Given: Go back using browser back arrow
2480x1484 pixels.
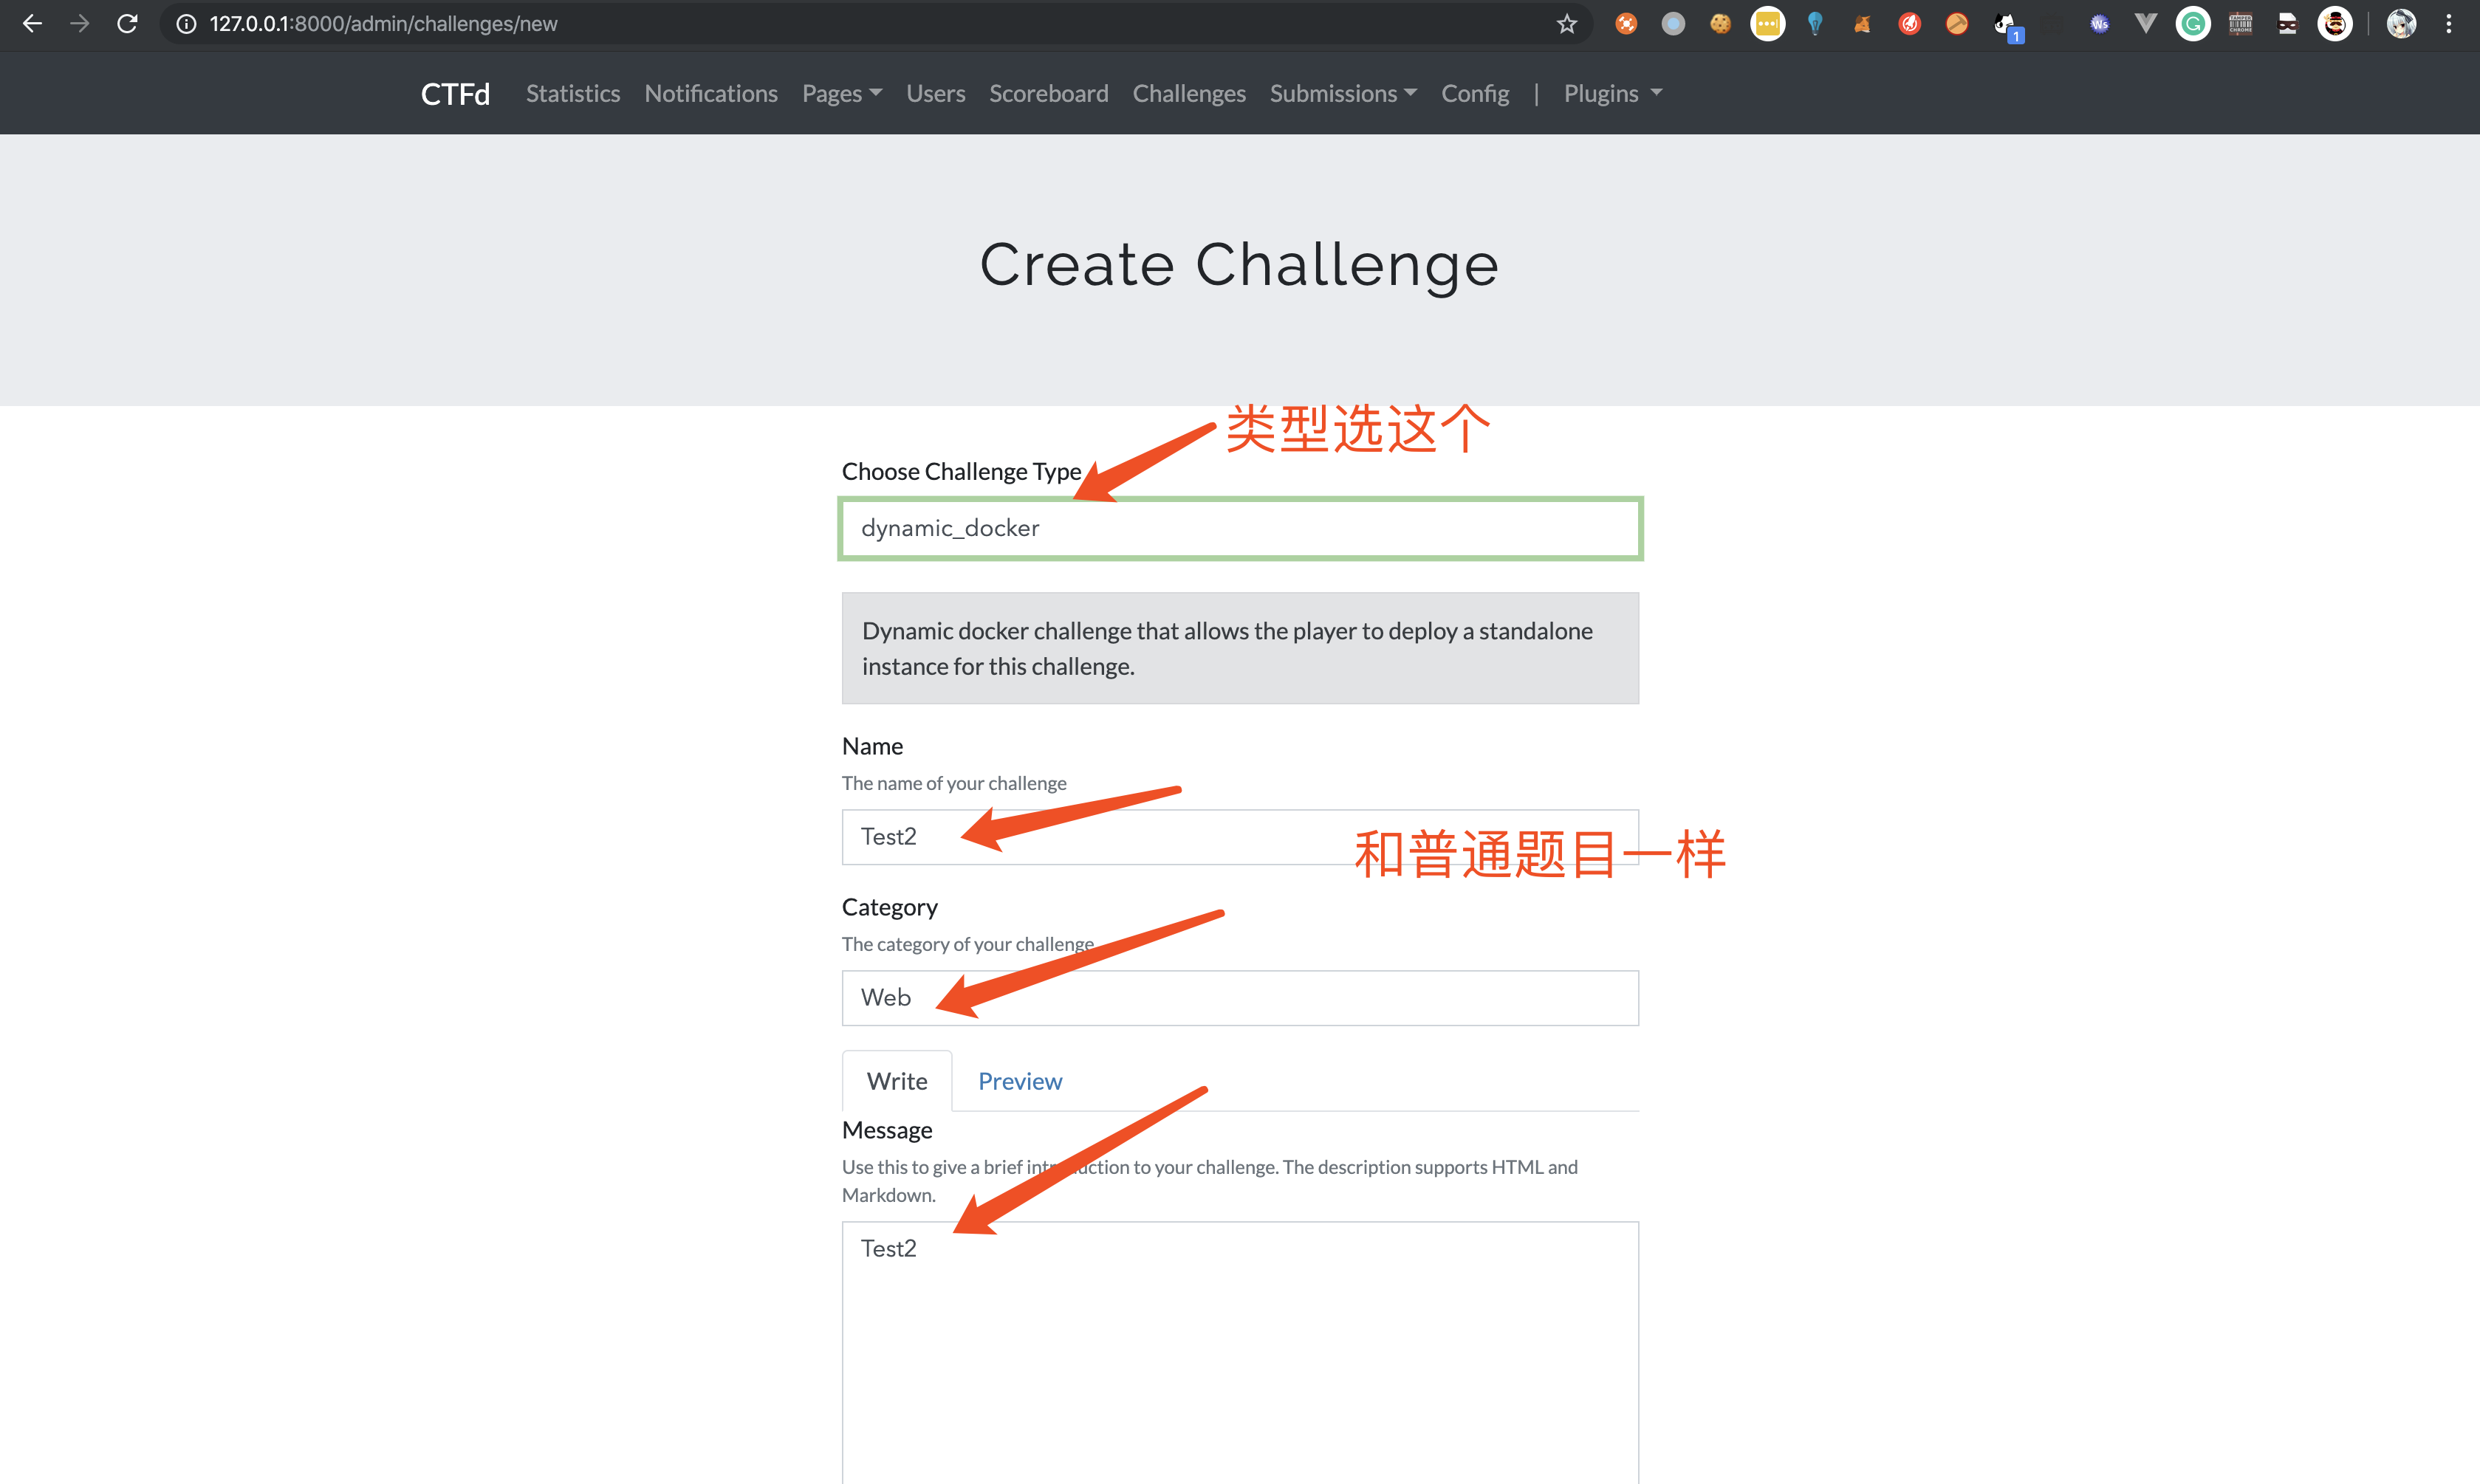Looking at the screenshot, I should coord(32,24).
